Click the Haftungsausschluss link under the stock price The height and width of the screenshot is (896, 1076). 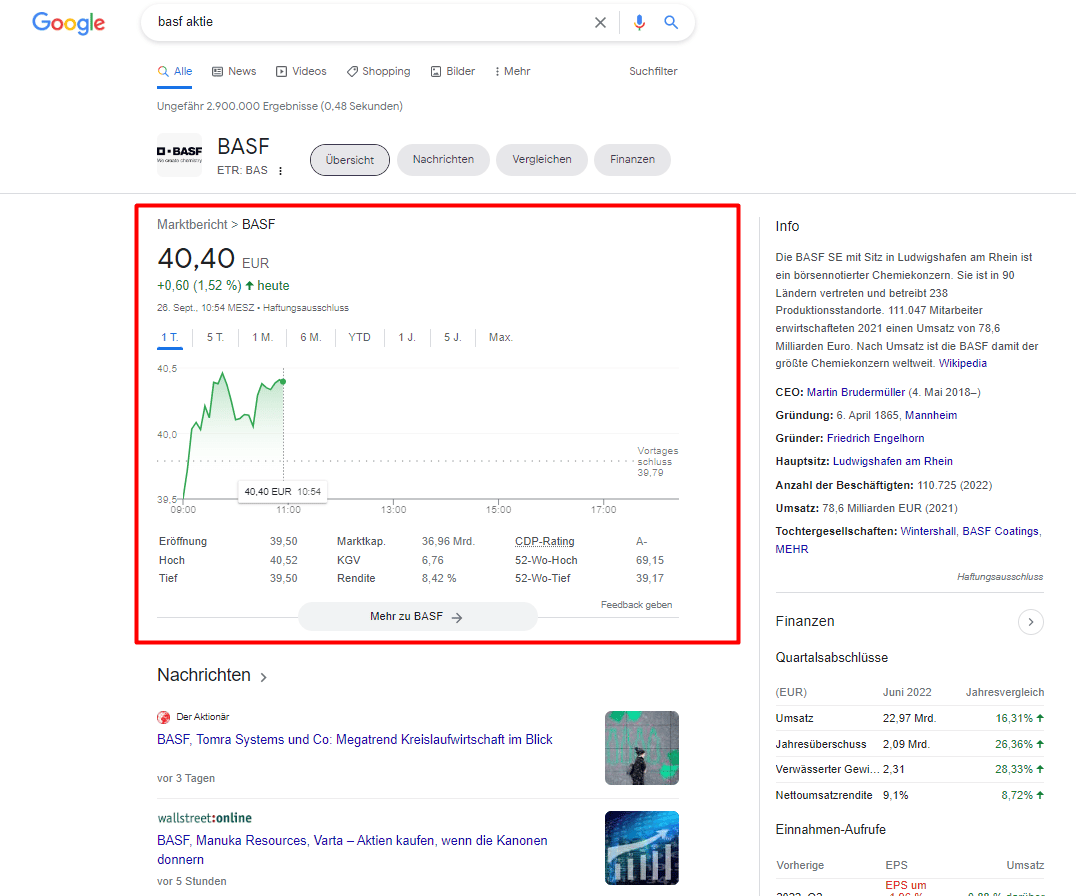coord(306,308)
